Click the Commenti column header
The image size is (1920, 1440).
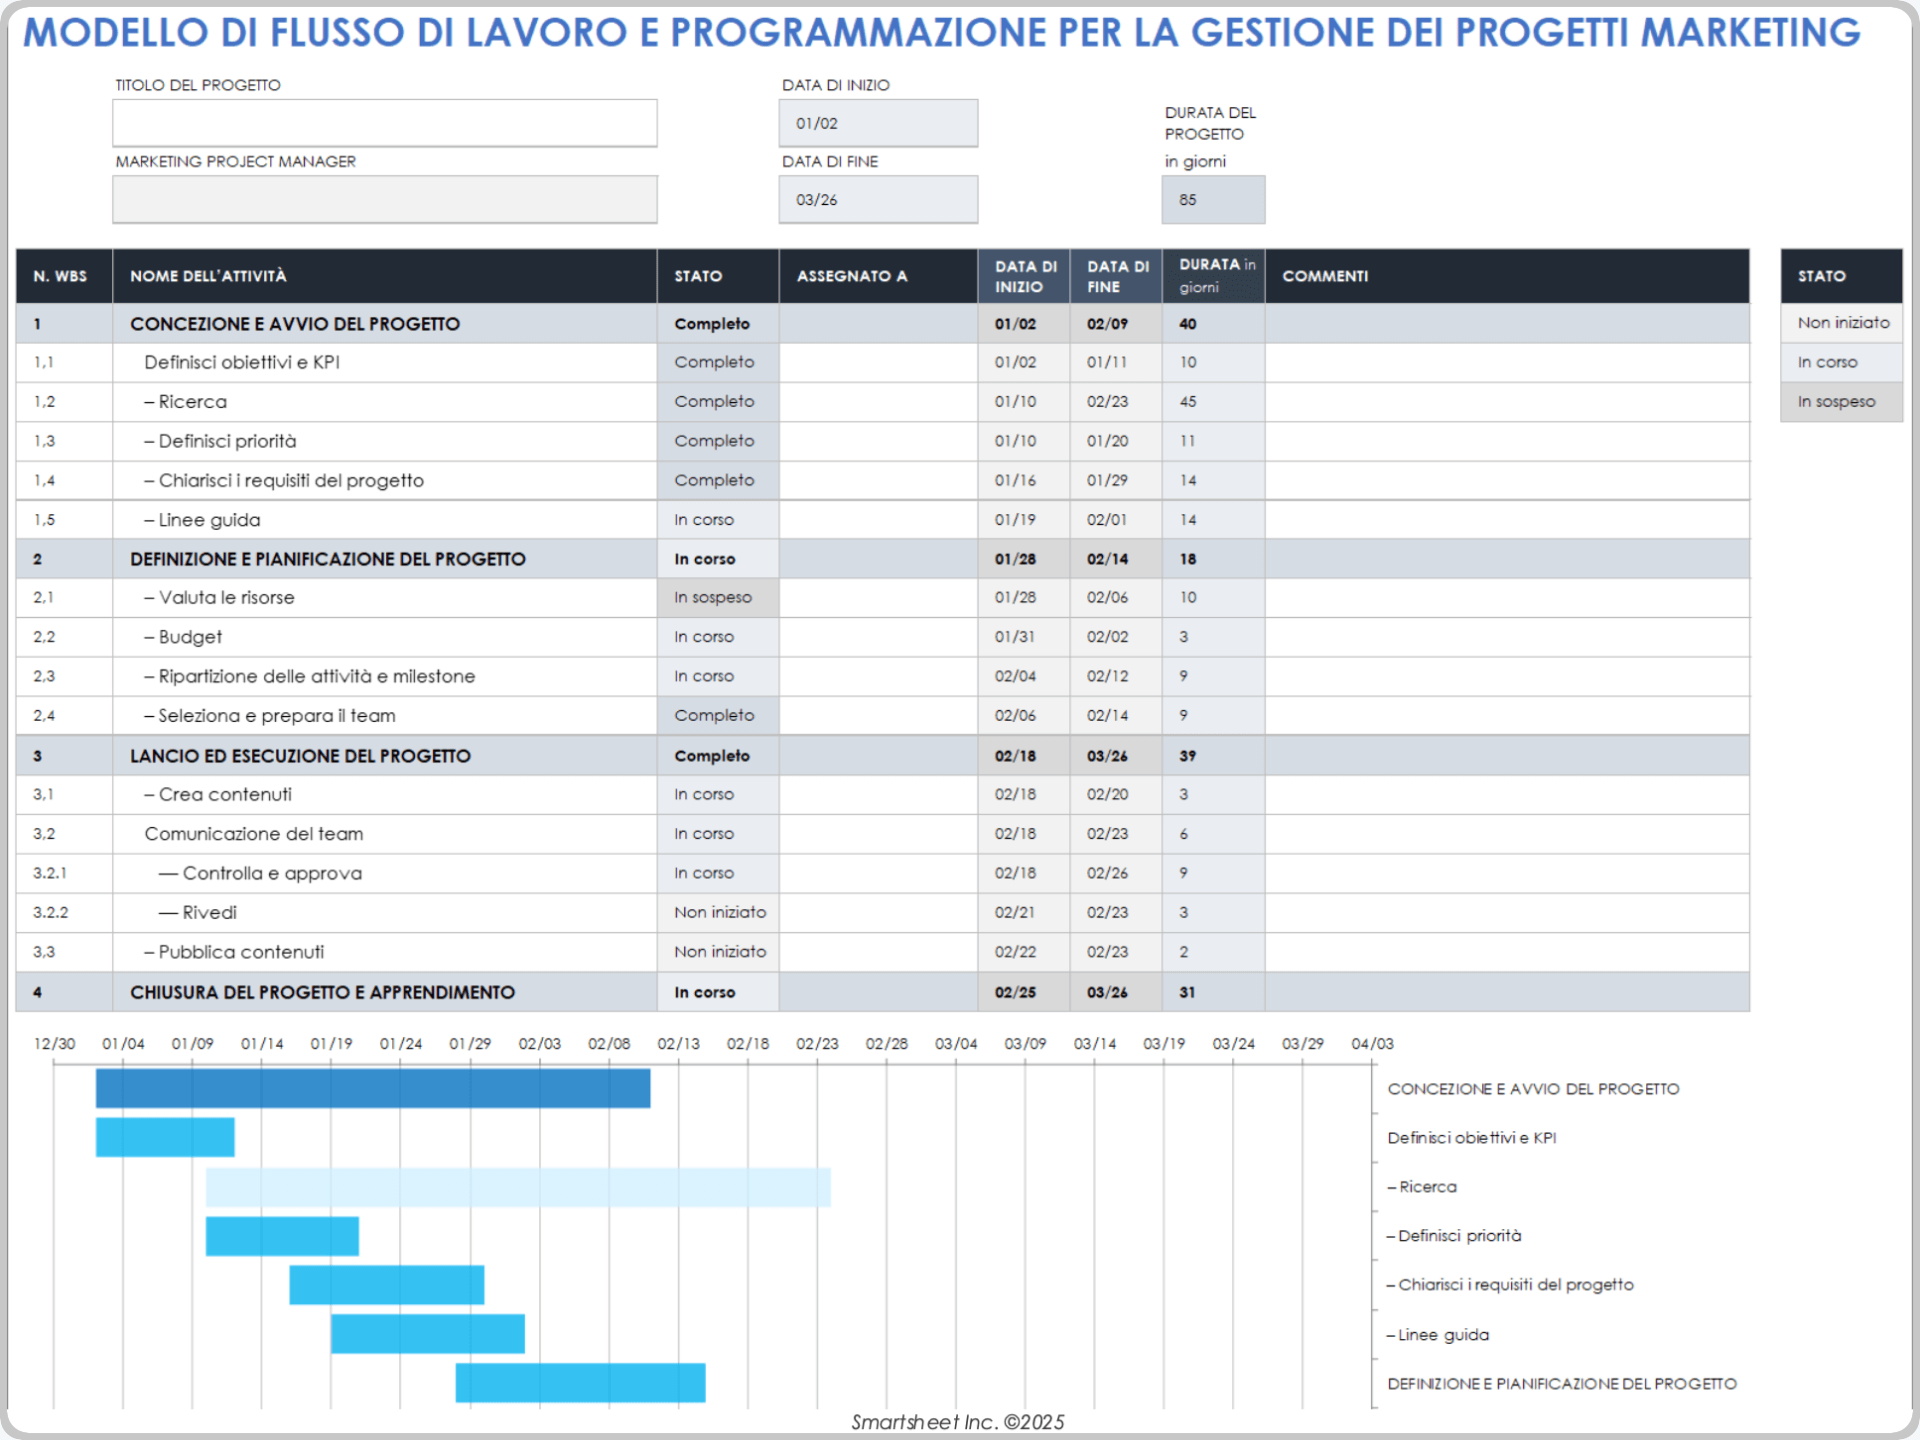click(x=1507, y=276)
